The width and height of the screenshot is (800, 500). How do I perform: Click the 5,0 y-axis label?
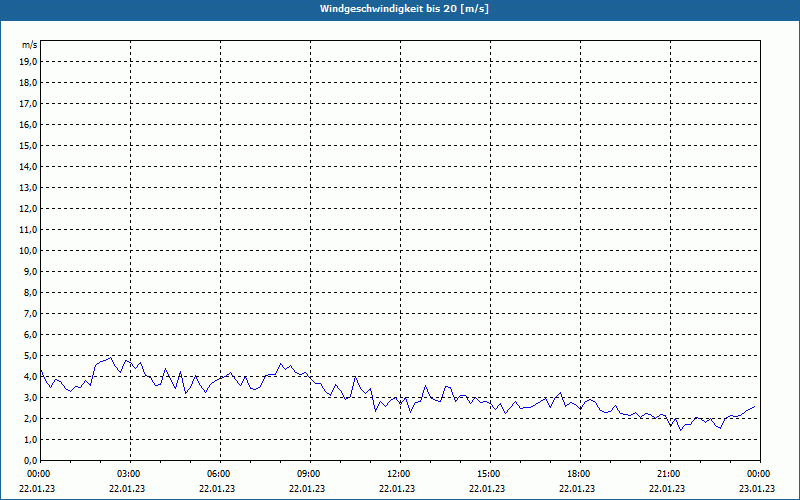pos(30,356)
